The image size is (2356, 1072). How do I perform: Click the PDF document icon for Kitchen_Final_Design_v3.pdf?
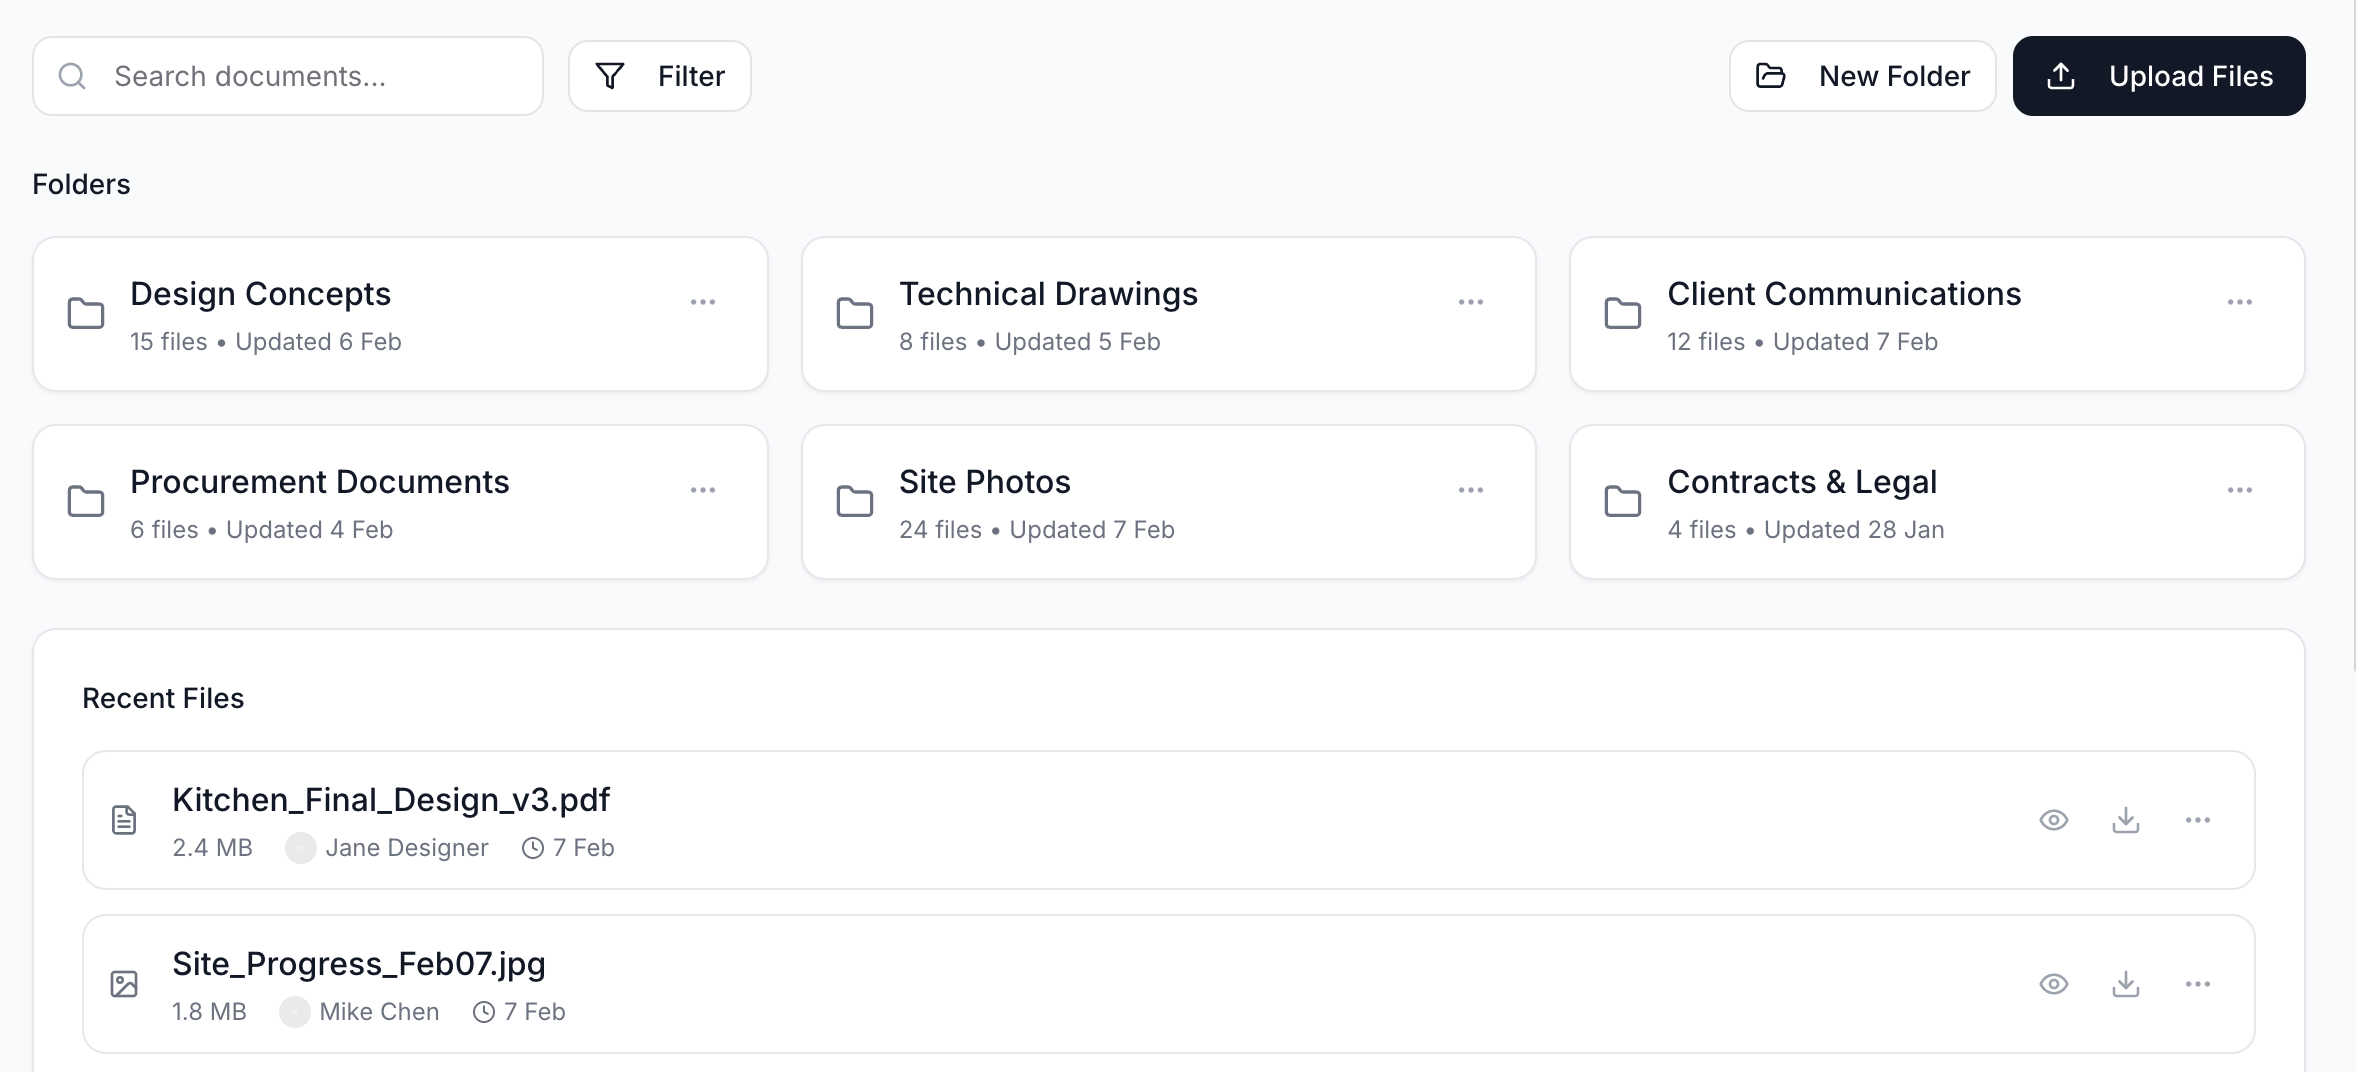124,820
